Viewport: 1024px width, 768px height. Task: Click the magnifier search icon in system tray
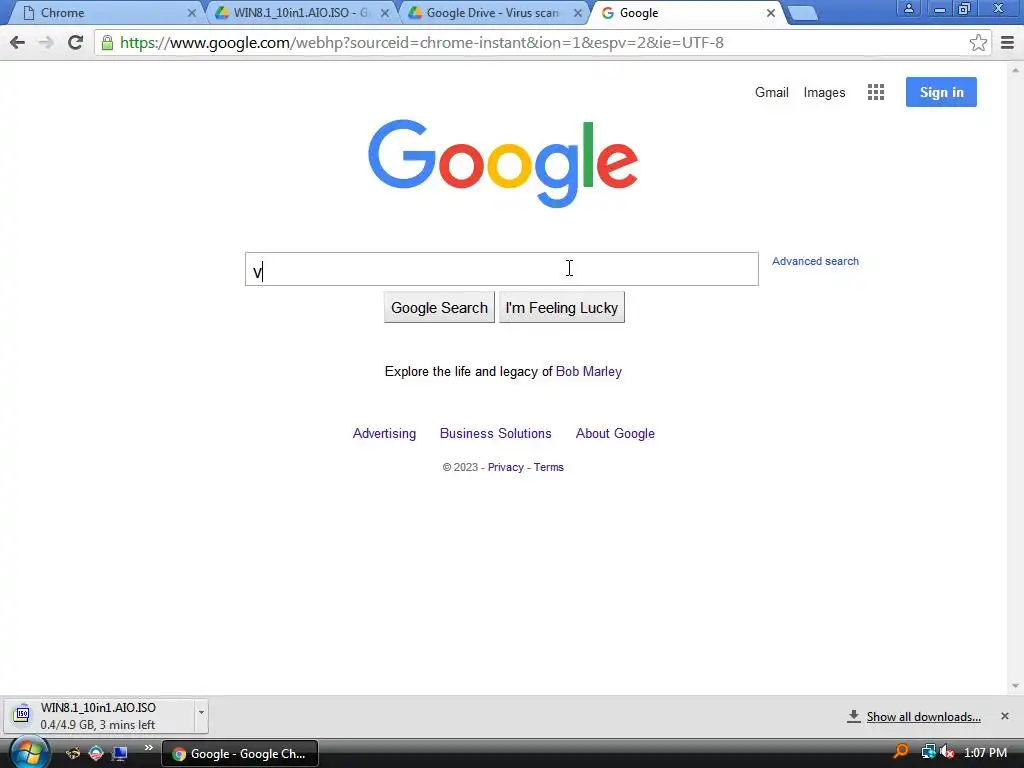(x=901, y=752)
